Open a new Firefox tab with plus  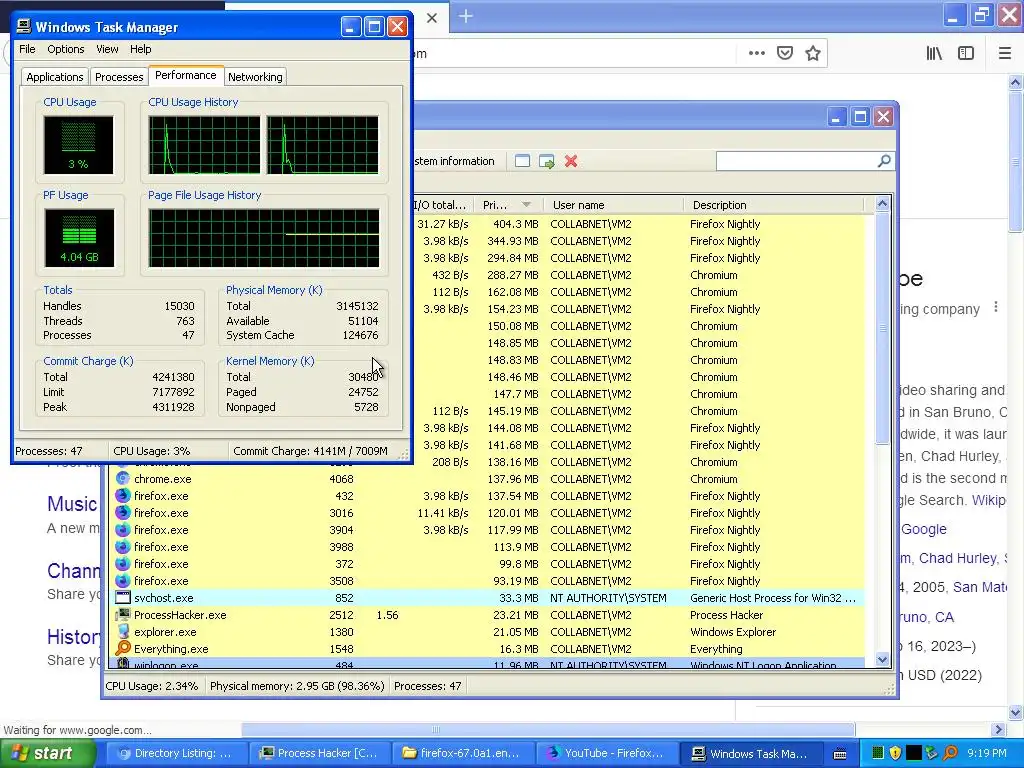466,16
